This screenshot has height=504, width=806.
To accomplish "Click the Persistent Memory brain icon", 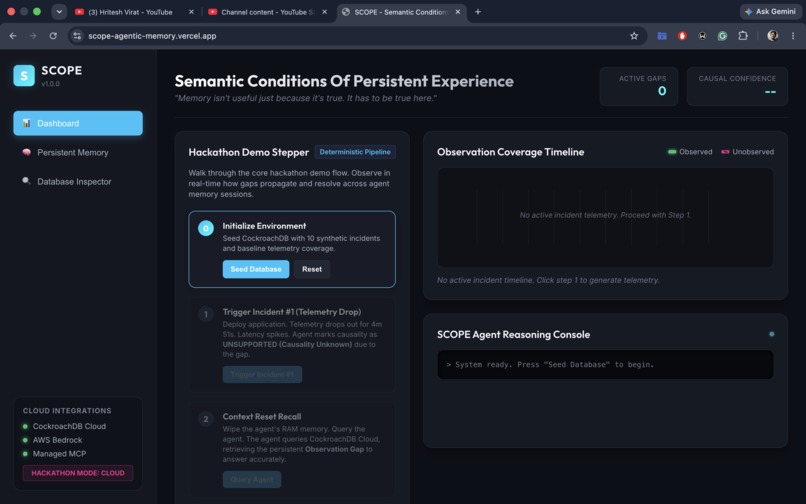I will click(26, 152).
